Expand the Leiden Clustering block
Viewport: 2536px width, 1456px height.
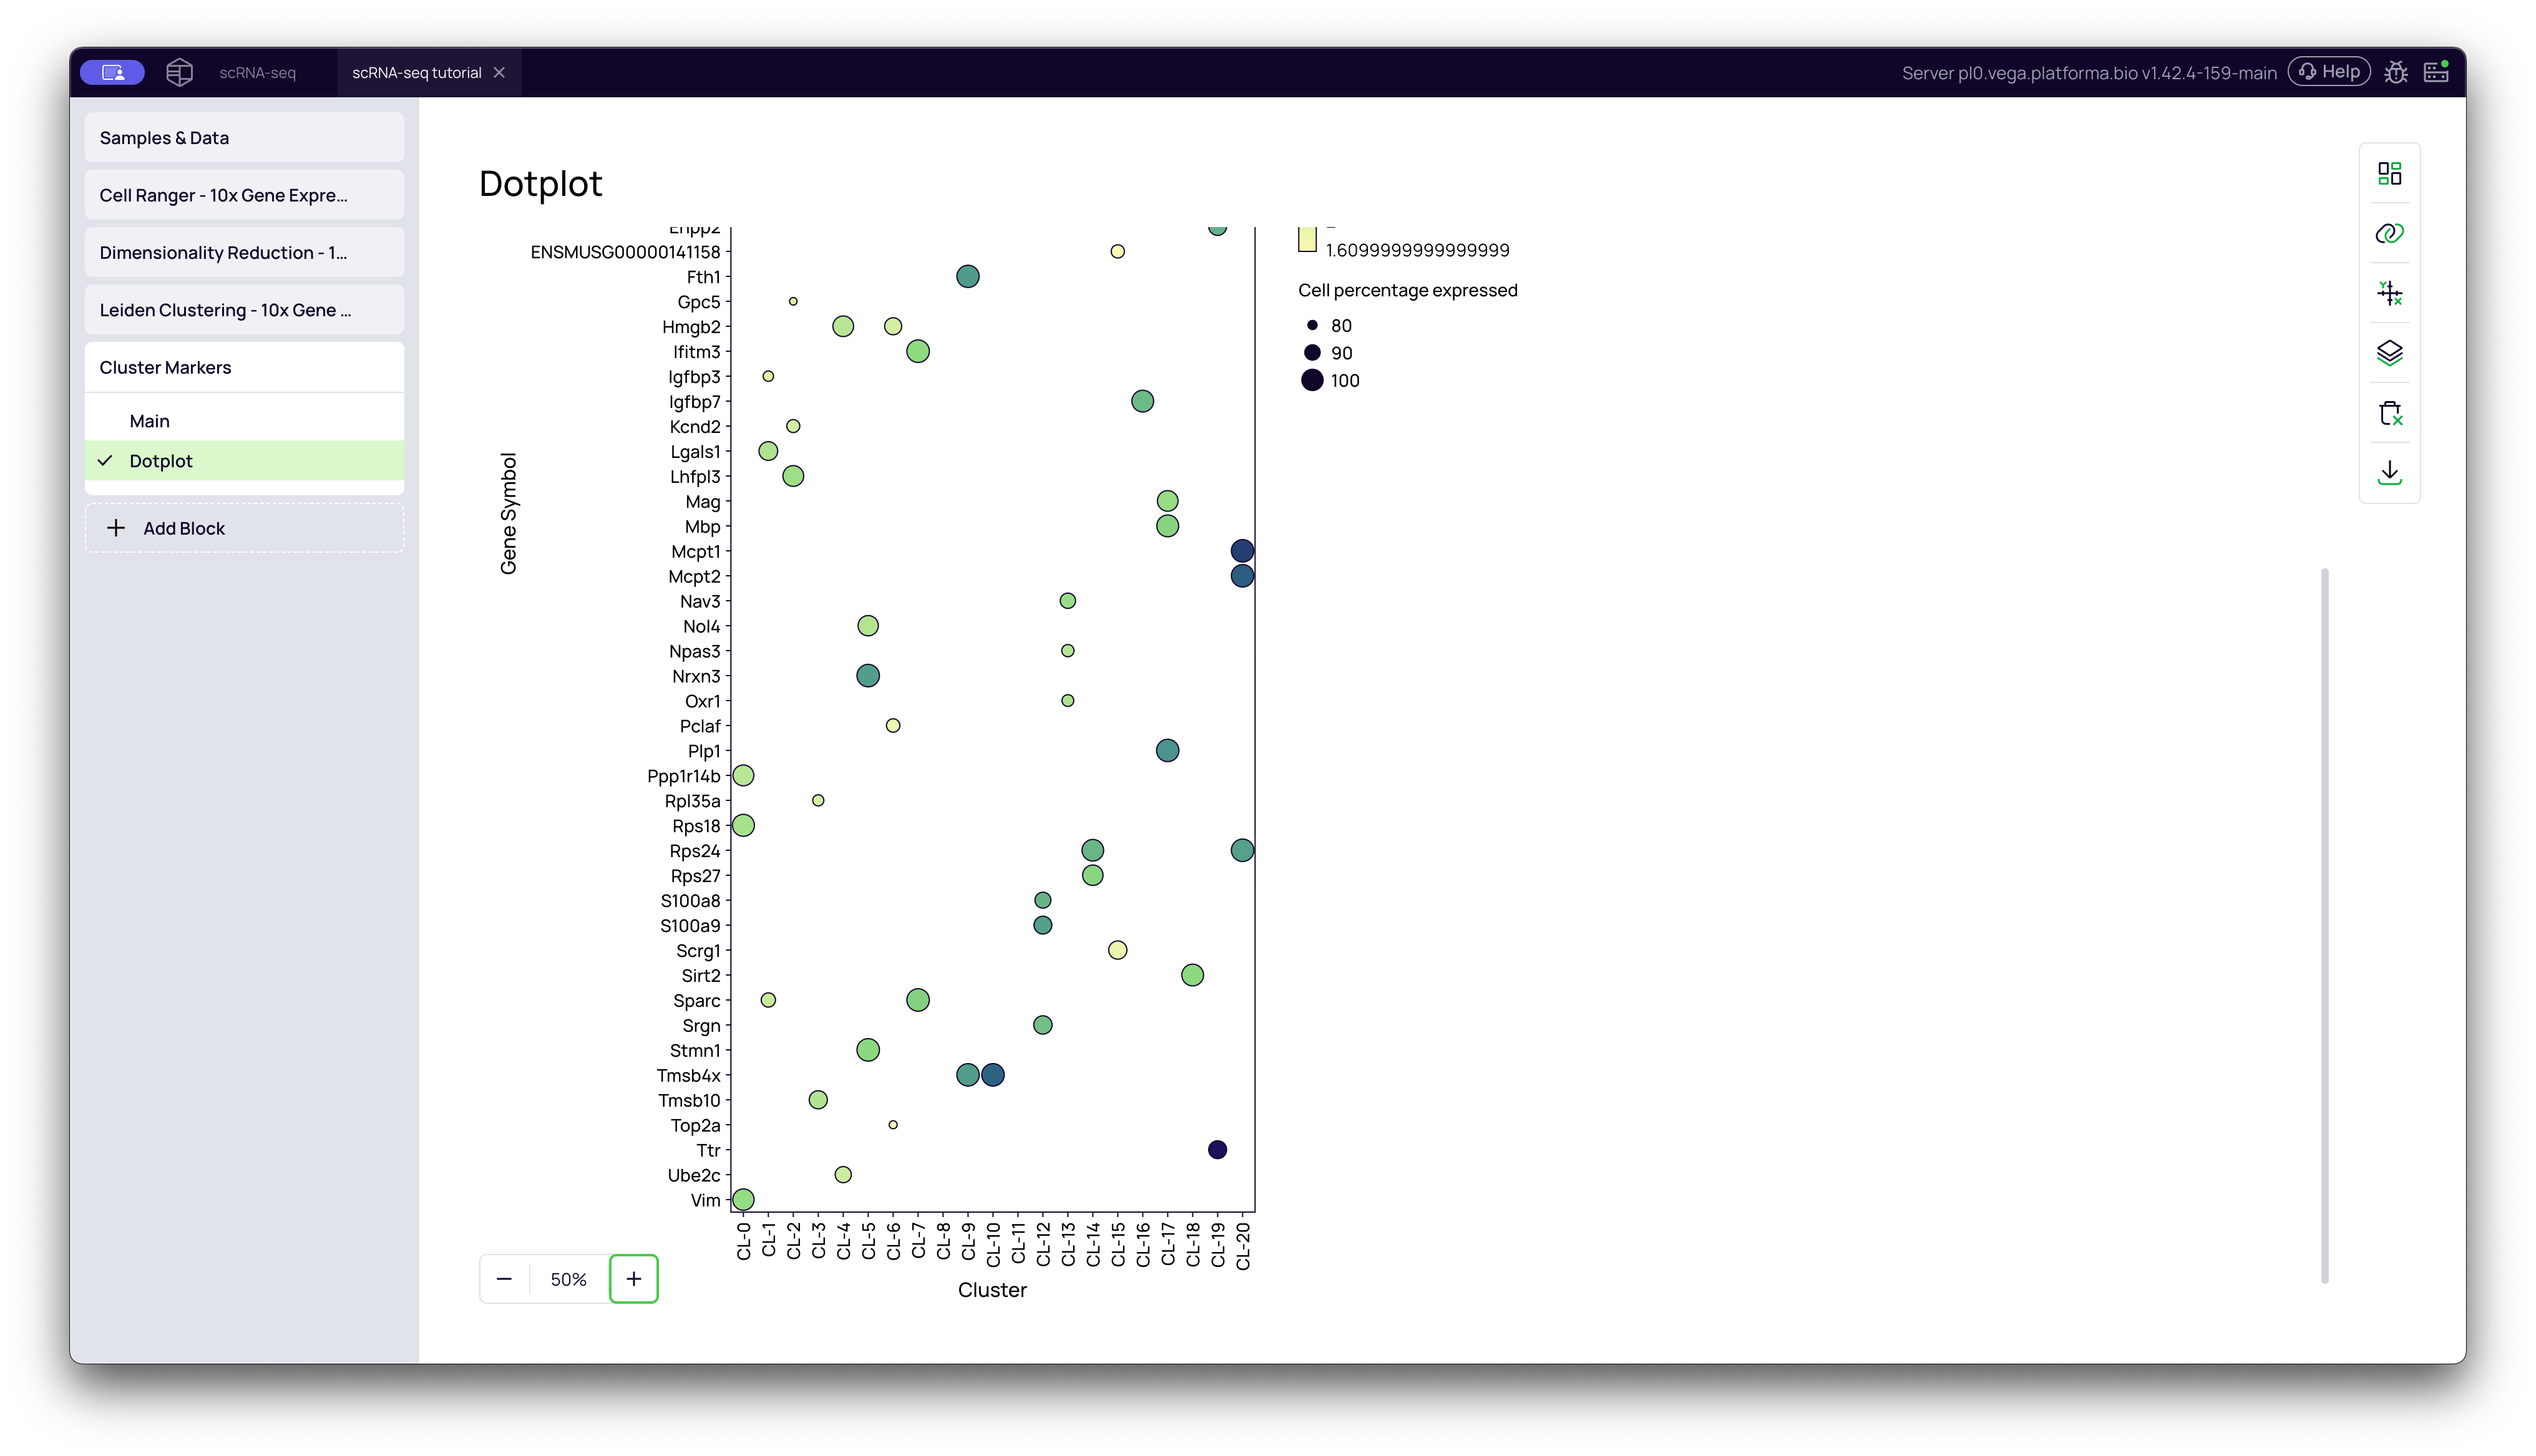coord(244,309)
